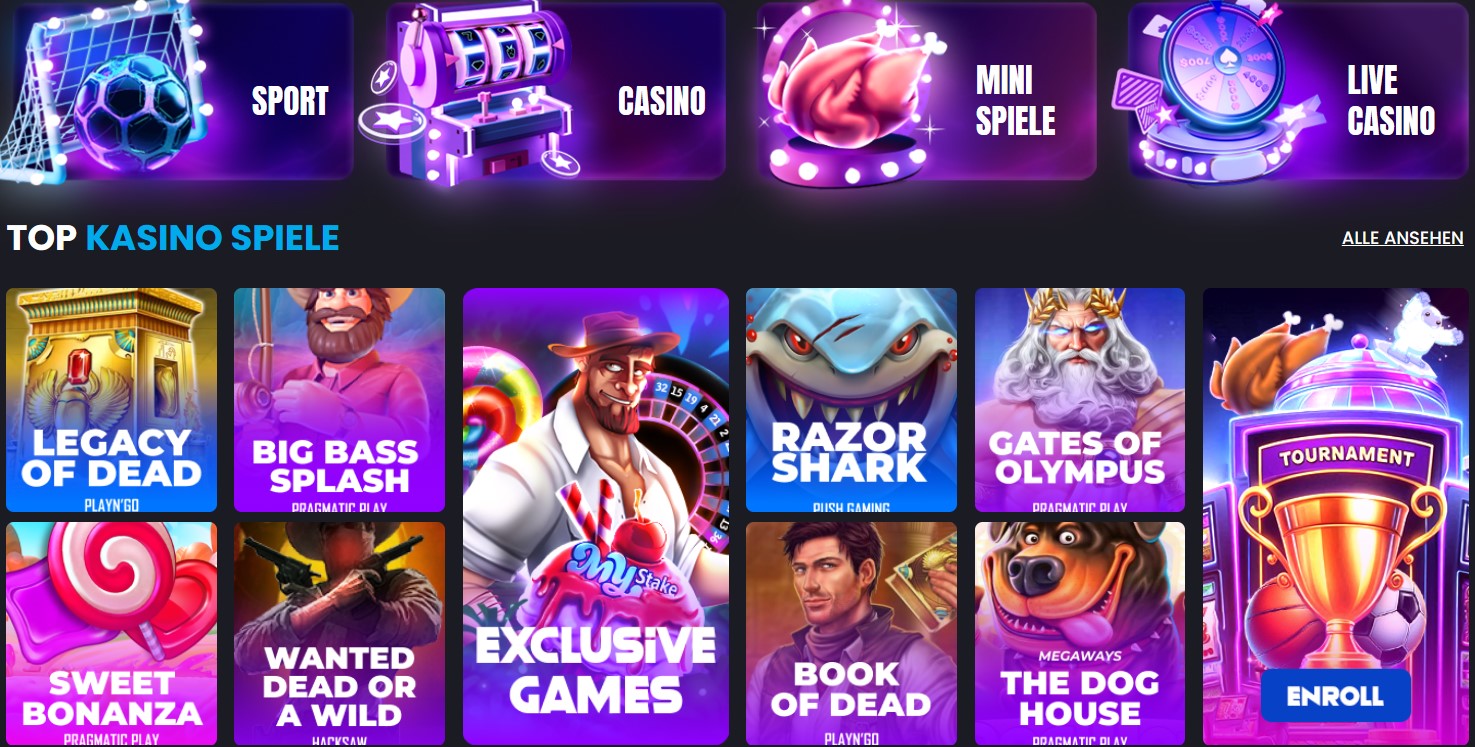Open the Big Bass Splash game tile
Viewport: 1475px width, 747px height.
pyautogui.click(x=339, y=400)
